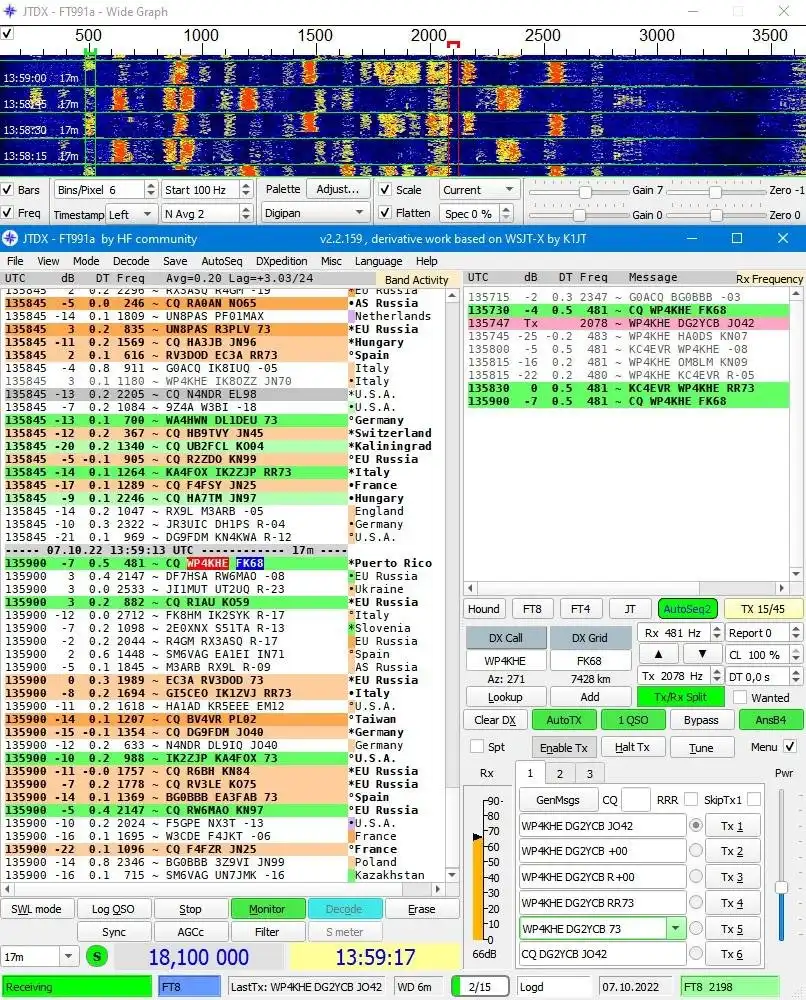Toggle the Freq checkbox in Wide Graph
This screenshot has width=806, height=1000.
coord(8,213)
